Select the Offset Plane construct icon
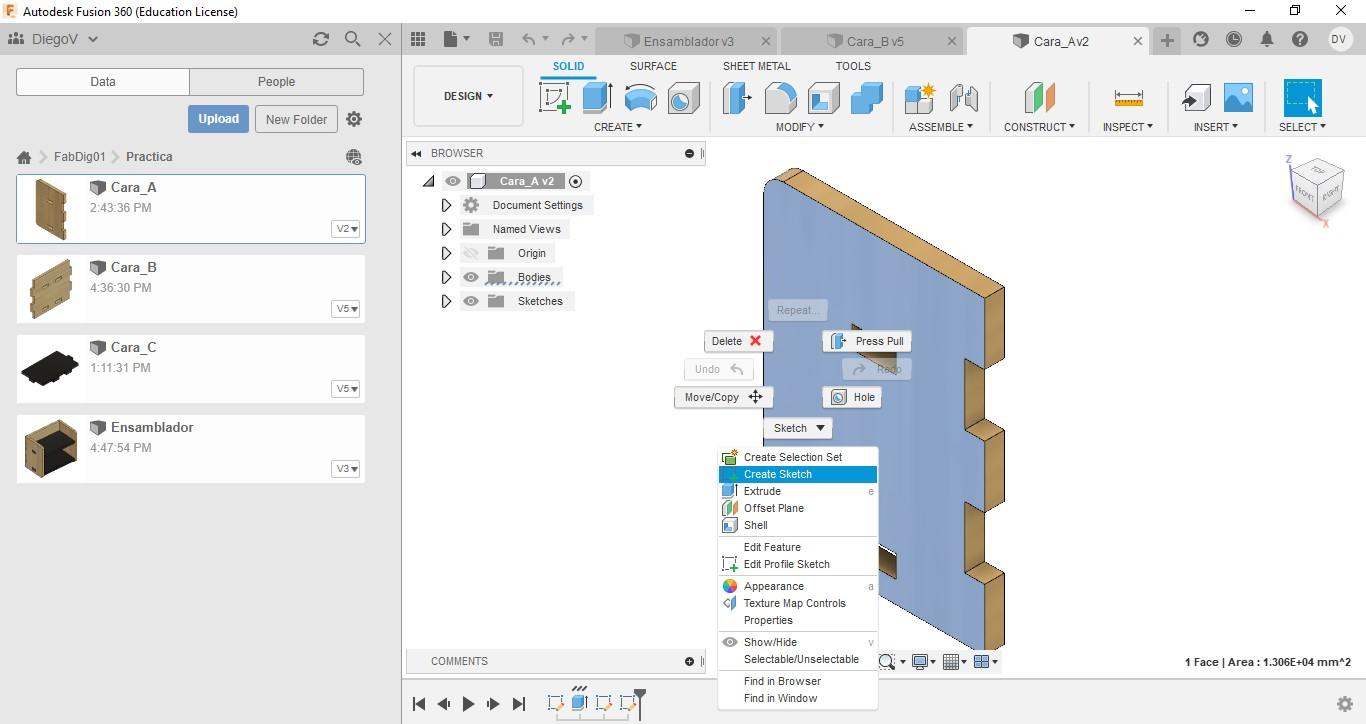Image resolution: width=1366 pixels, height=724 pixels. [1039, 98]
